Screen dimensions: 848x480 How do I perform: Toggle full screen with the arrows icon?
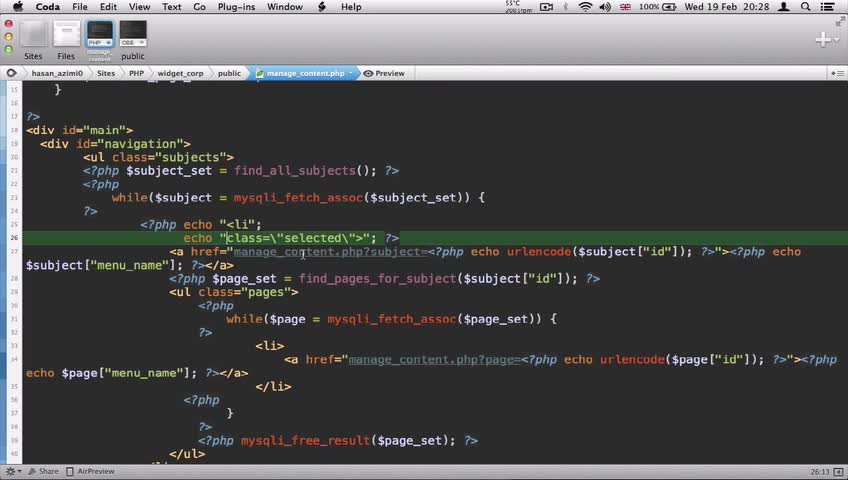840,22
